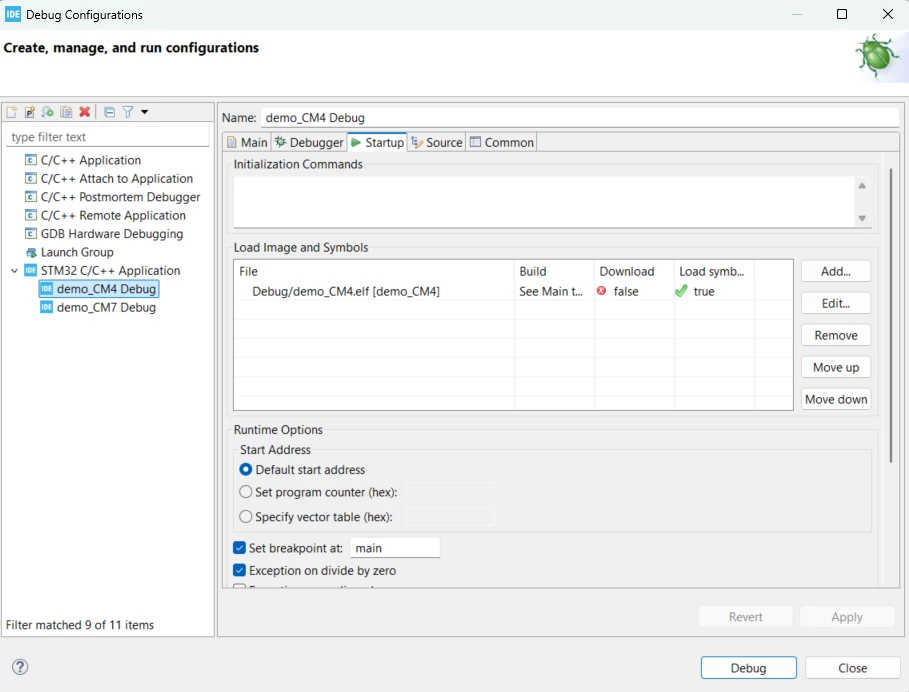Click the Build column header
The height and width of the screenshot is (692, 909).
pos(554,271)
